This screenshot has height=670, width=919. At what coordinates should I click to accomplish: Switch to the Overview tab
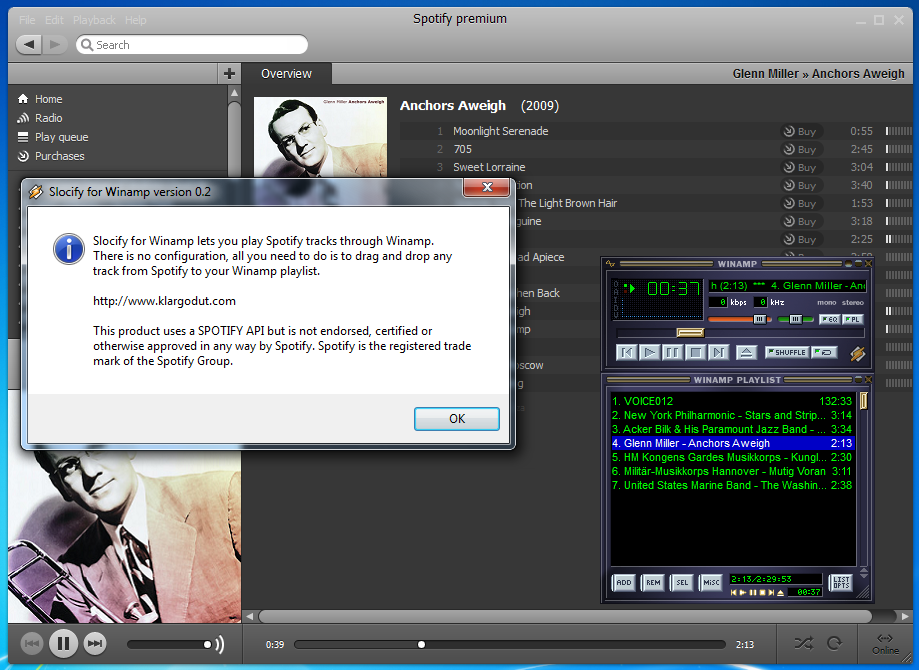287,74
